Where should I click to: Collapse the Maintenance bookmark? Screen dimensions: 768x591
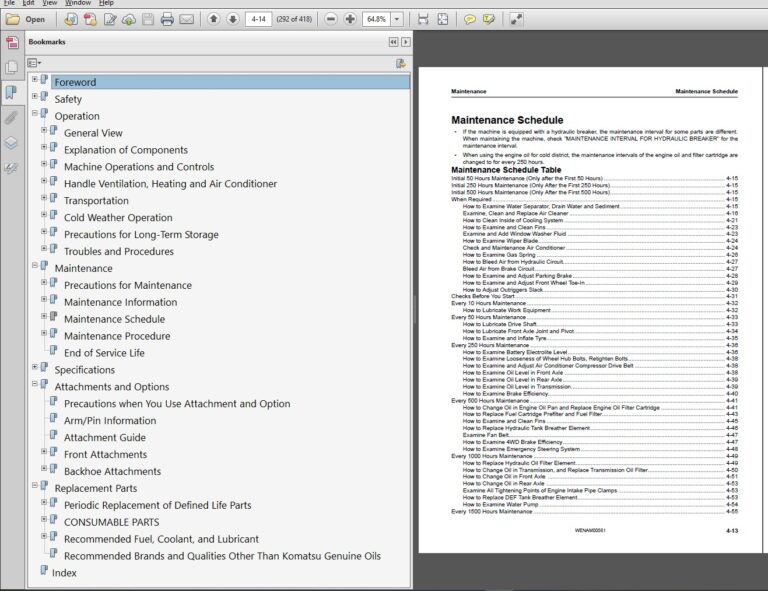[x=35, y=265]
